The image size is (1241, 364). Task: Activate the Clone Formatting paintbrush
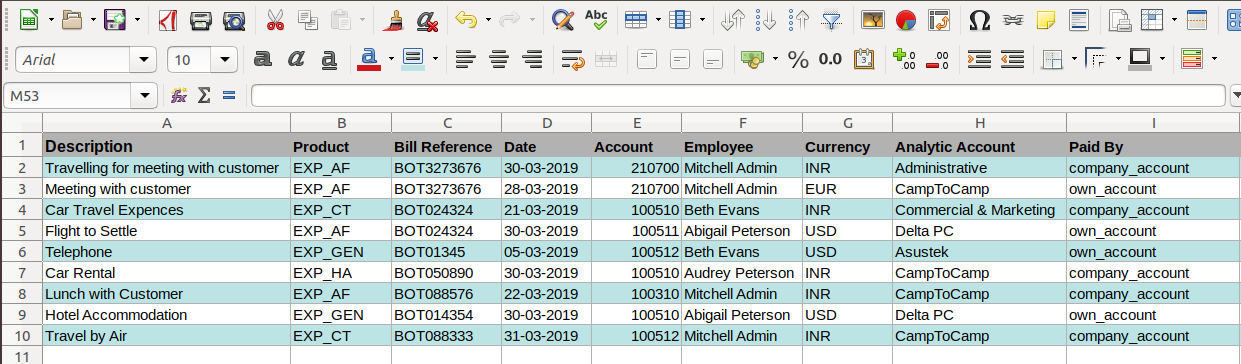tap(394, 19)
